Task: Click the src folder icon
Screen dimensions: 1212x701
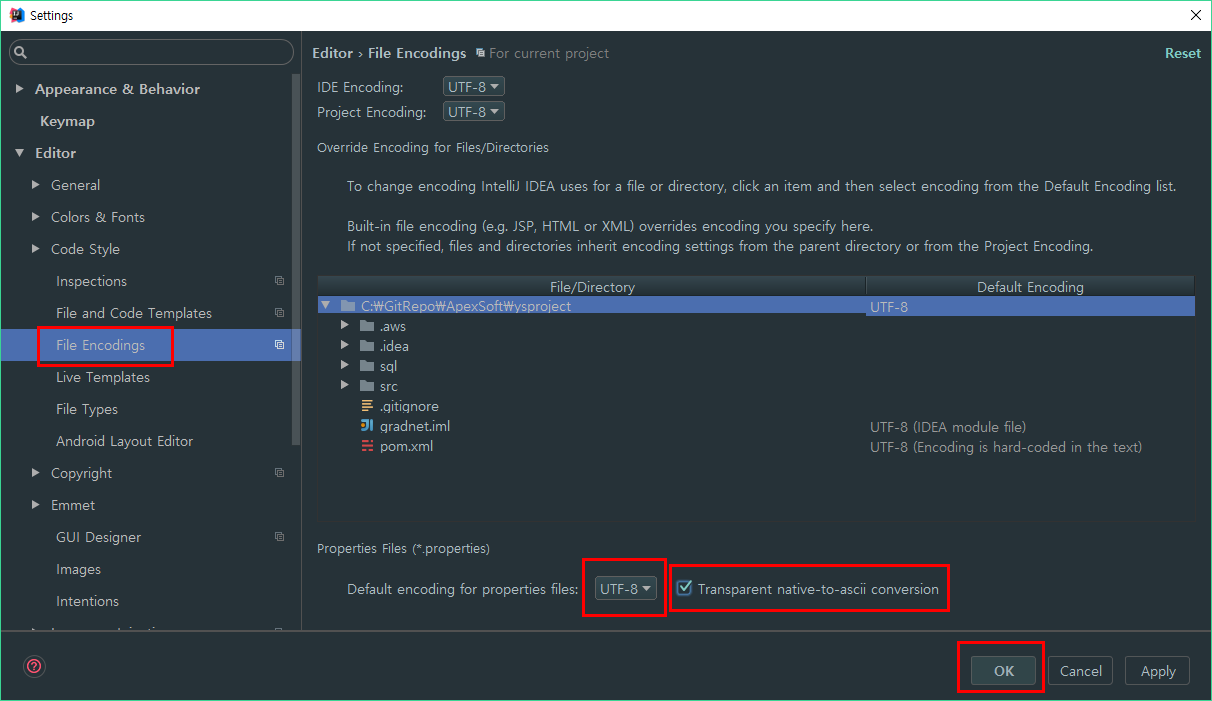Action: (367, 386)
